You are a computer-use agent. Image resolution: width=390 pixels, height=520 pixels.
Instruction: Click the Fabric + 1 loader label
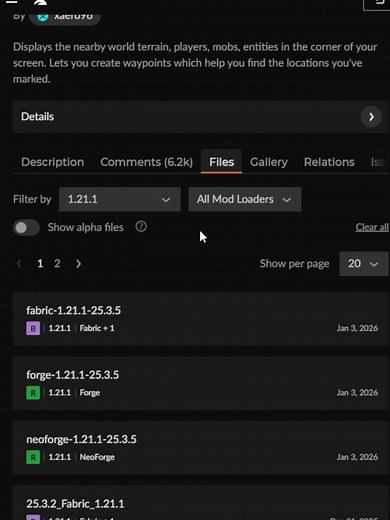[97, 328]
